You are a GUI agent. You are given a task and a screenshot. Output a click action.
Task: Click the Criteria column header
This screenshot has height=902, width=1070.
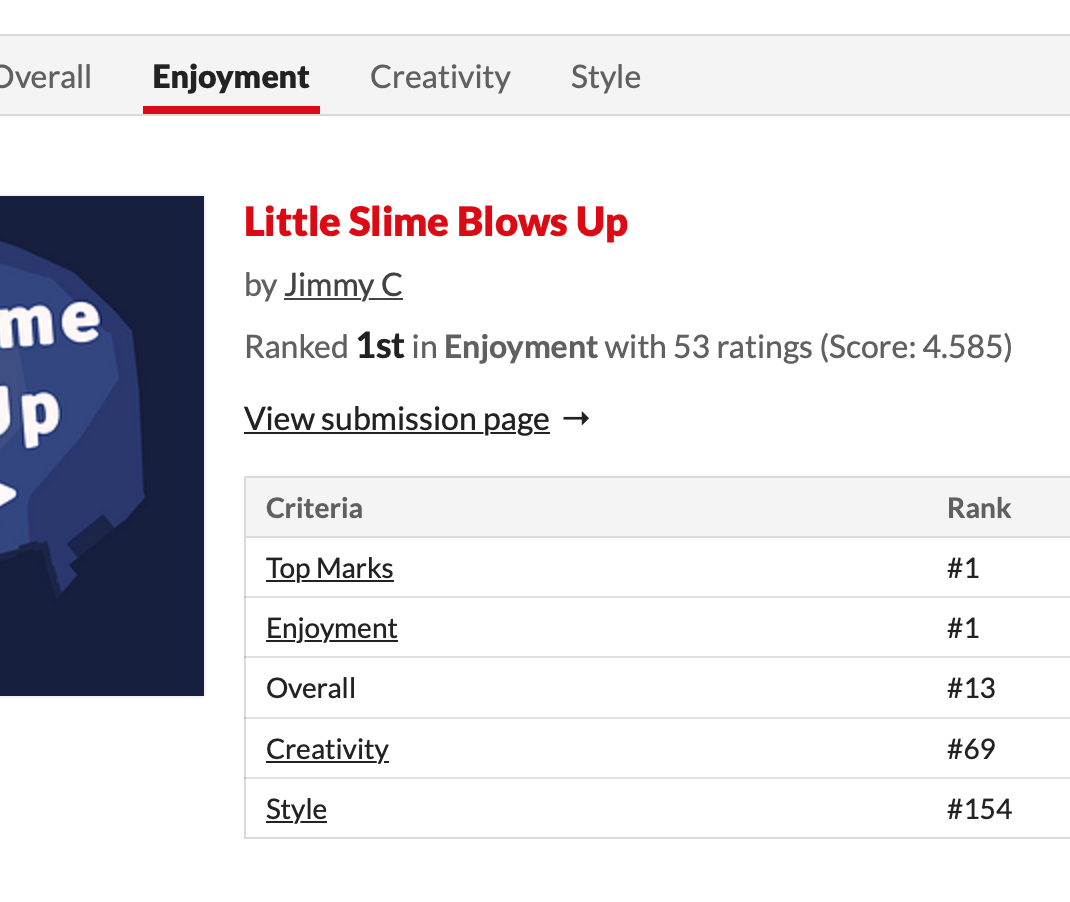314,508
